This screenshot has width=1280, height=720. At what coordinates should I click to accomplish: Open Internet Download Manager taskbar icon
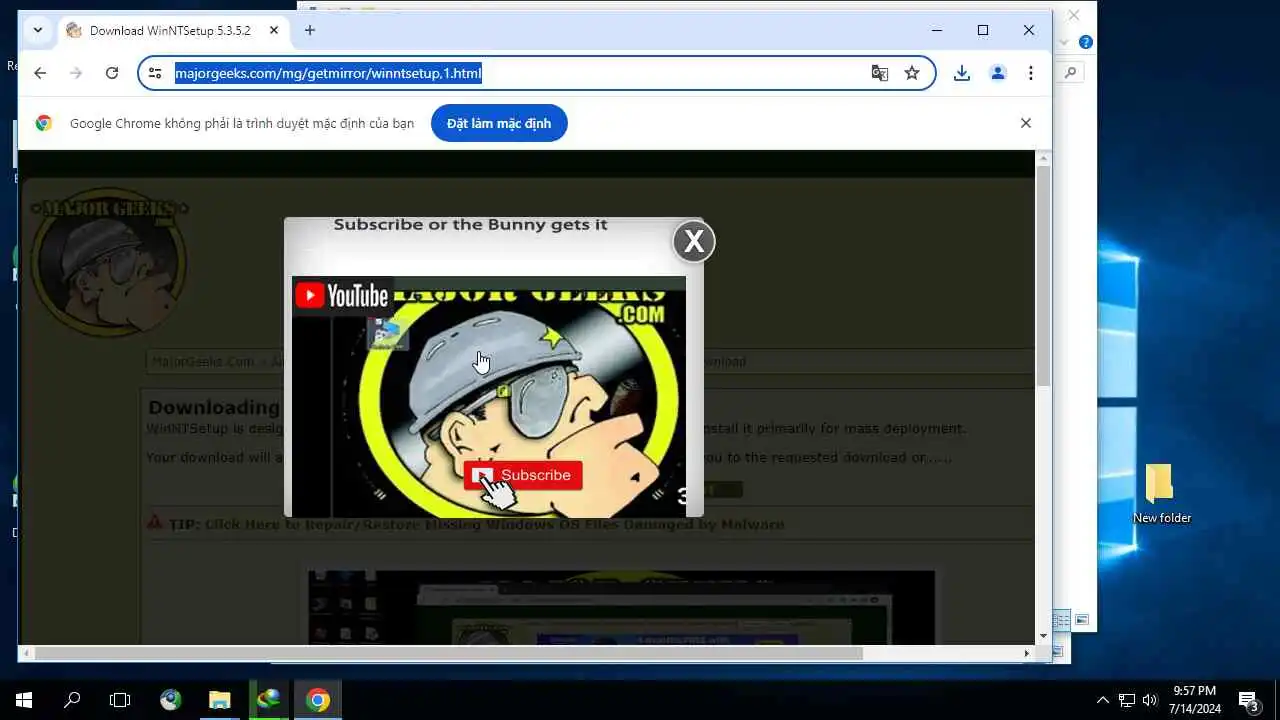point(268,700)
